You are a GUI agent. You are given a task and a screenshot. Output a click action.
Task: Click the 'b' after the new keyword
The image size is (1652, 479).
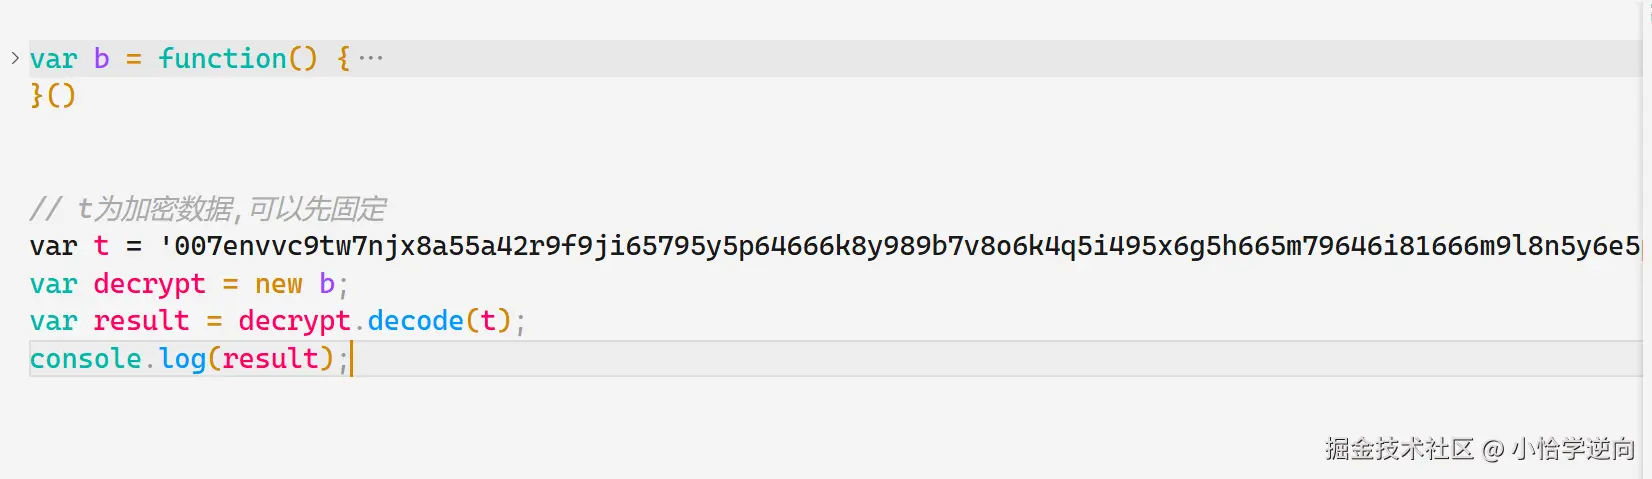327,284
